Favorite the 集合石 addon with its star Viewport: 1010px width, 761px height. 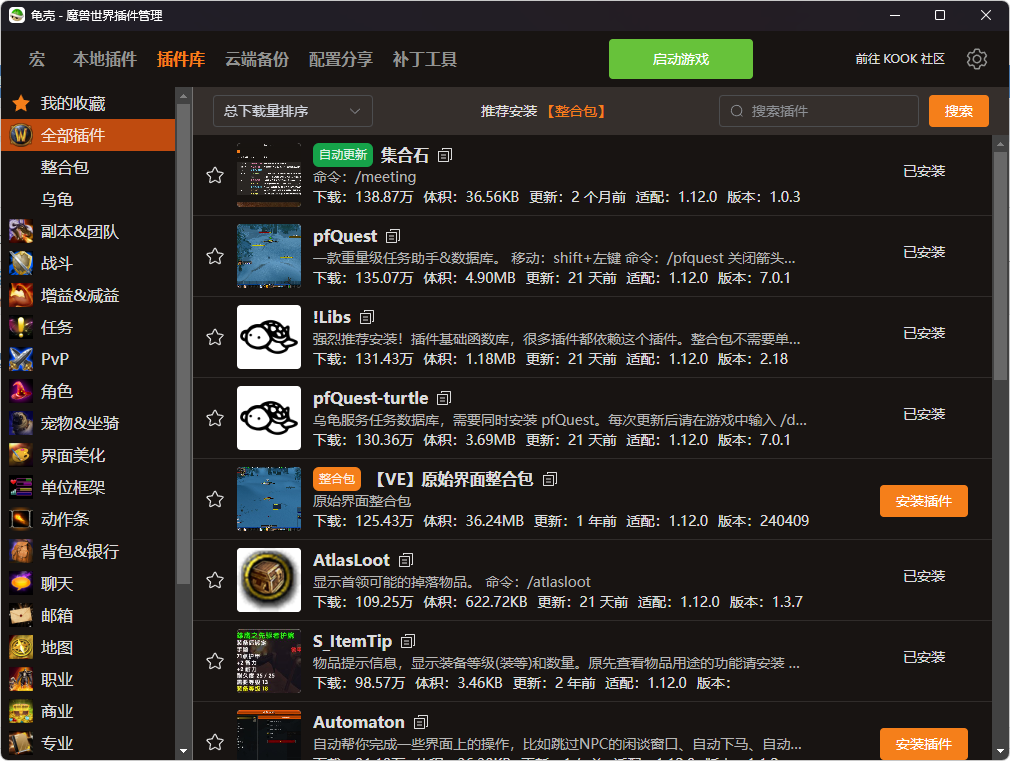click(x=215, y=175)
